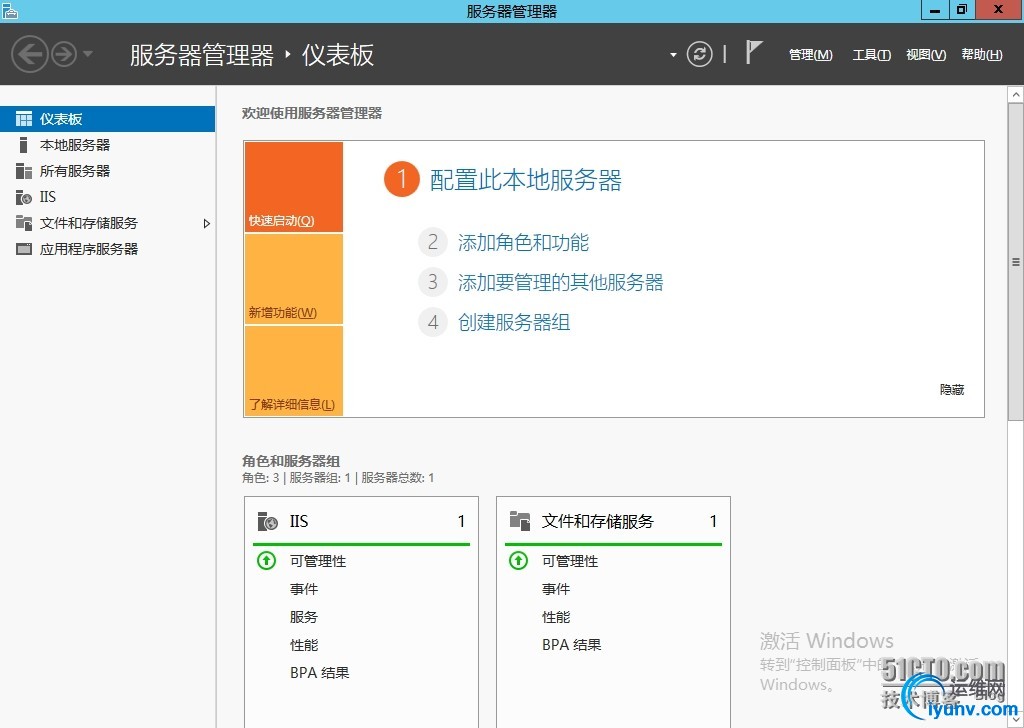Select 所有服务器 in the sidebar
This screenshot has height=728, width=1024.
click(x=107, y=171)
